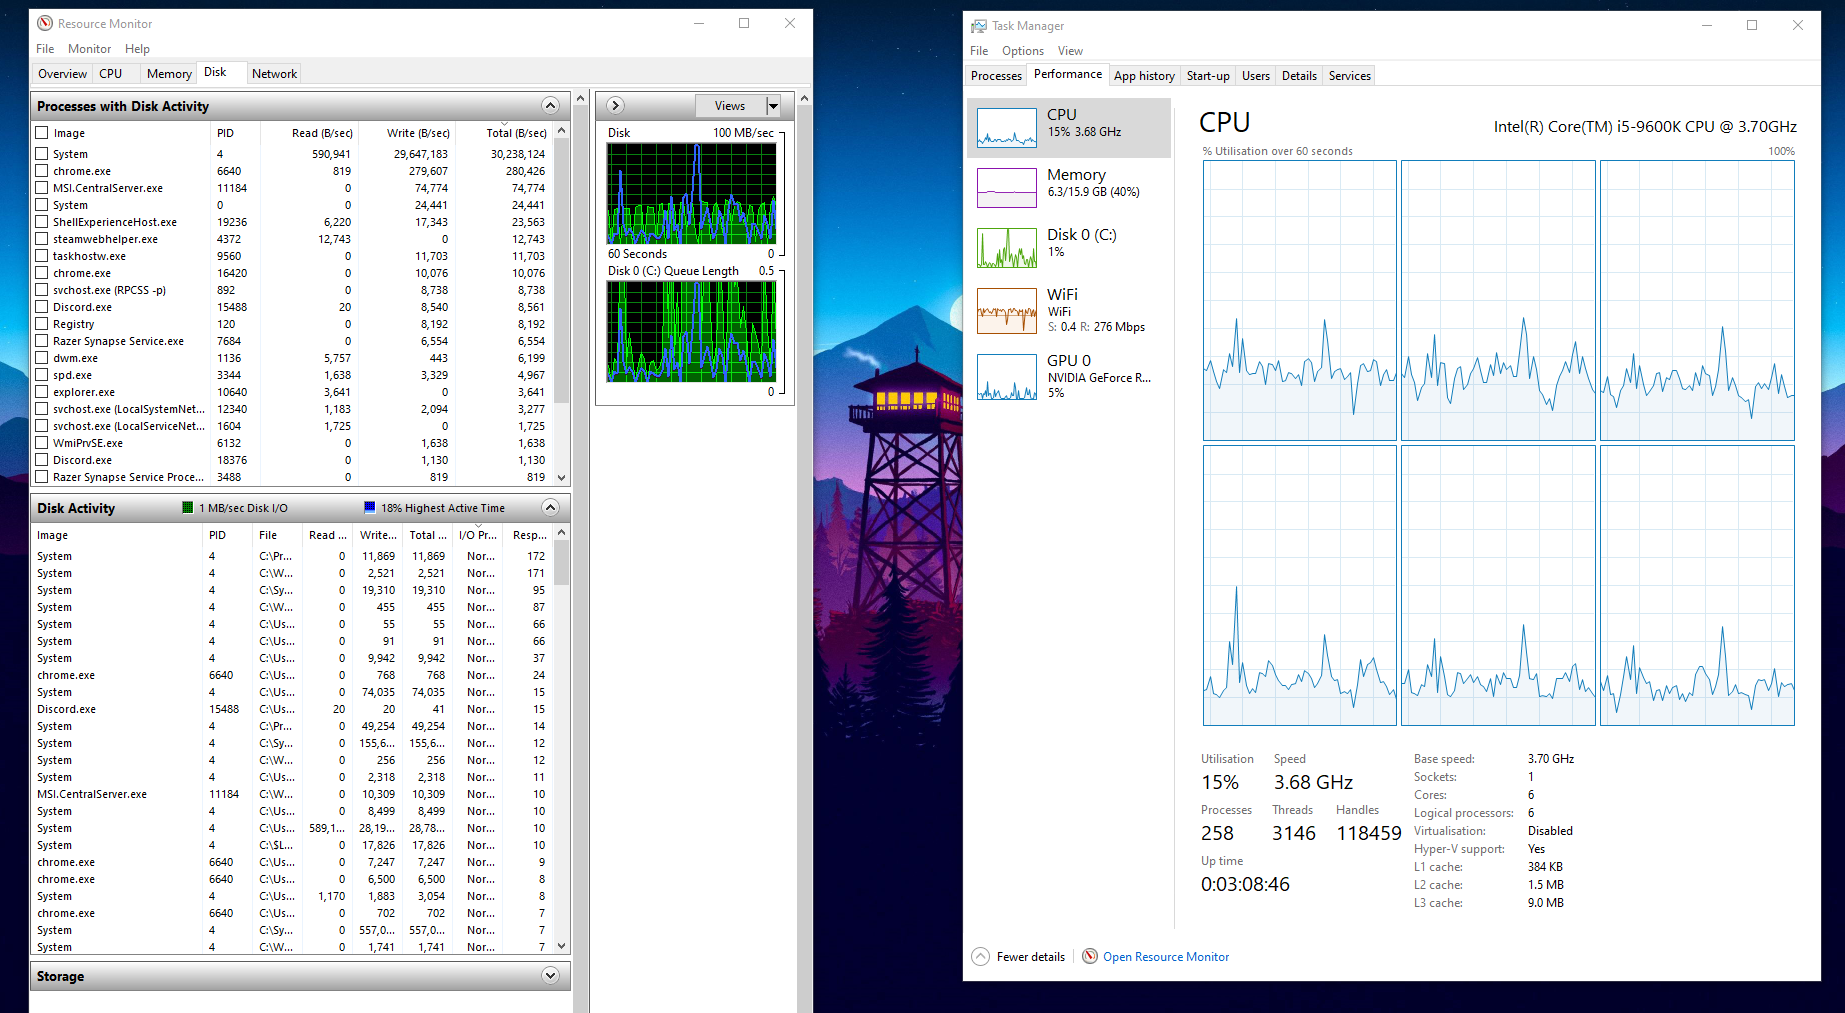1845x1013 pixels.
Task: Tick the checkbox for ShellExperienceHost.exe
Action: [42, 222]
